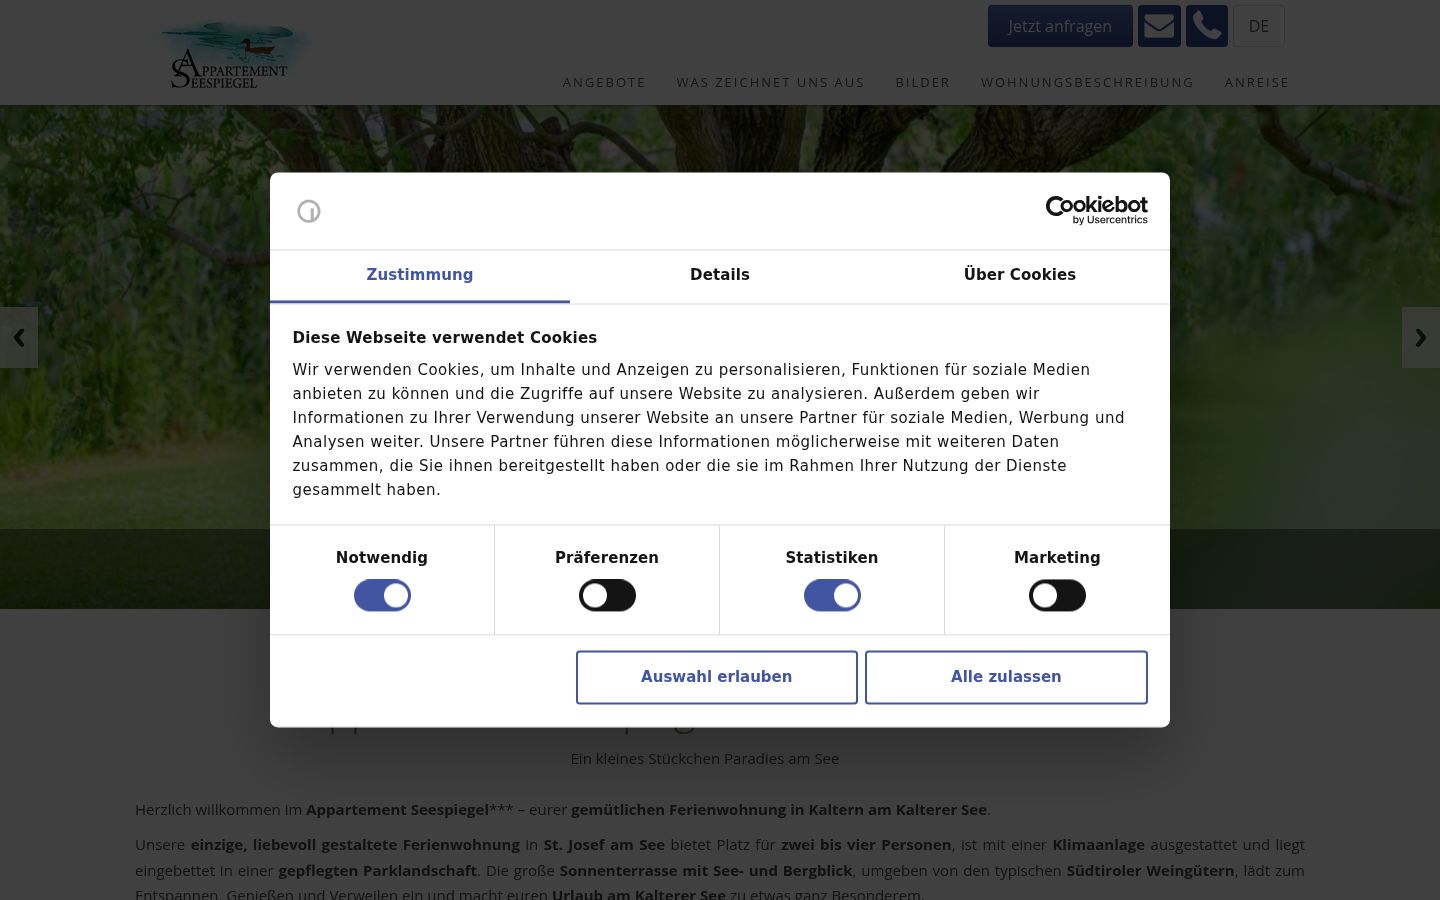Enable the Präferenzen cookies switch
Viewport: 1440px width, 900px height.
click(x=607, y=596)
